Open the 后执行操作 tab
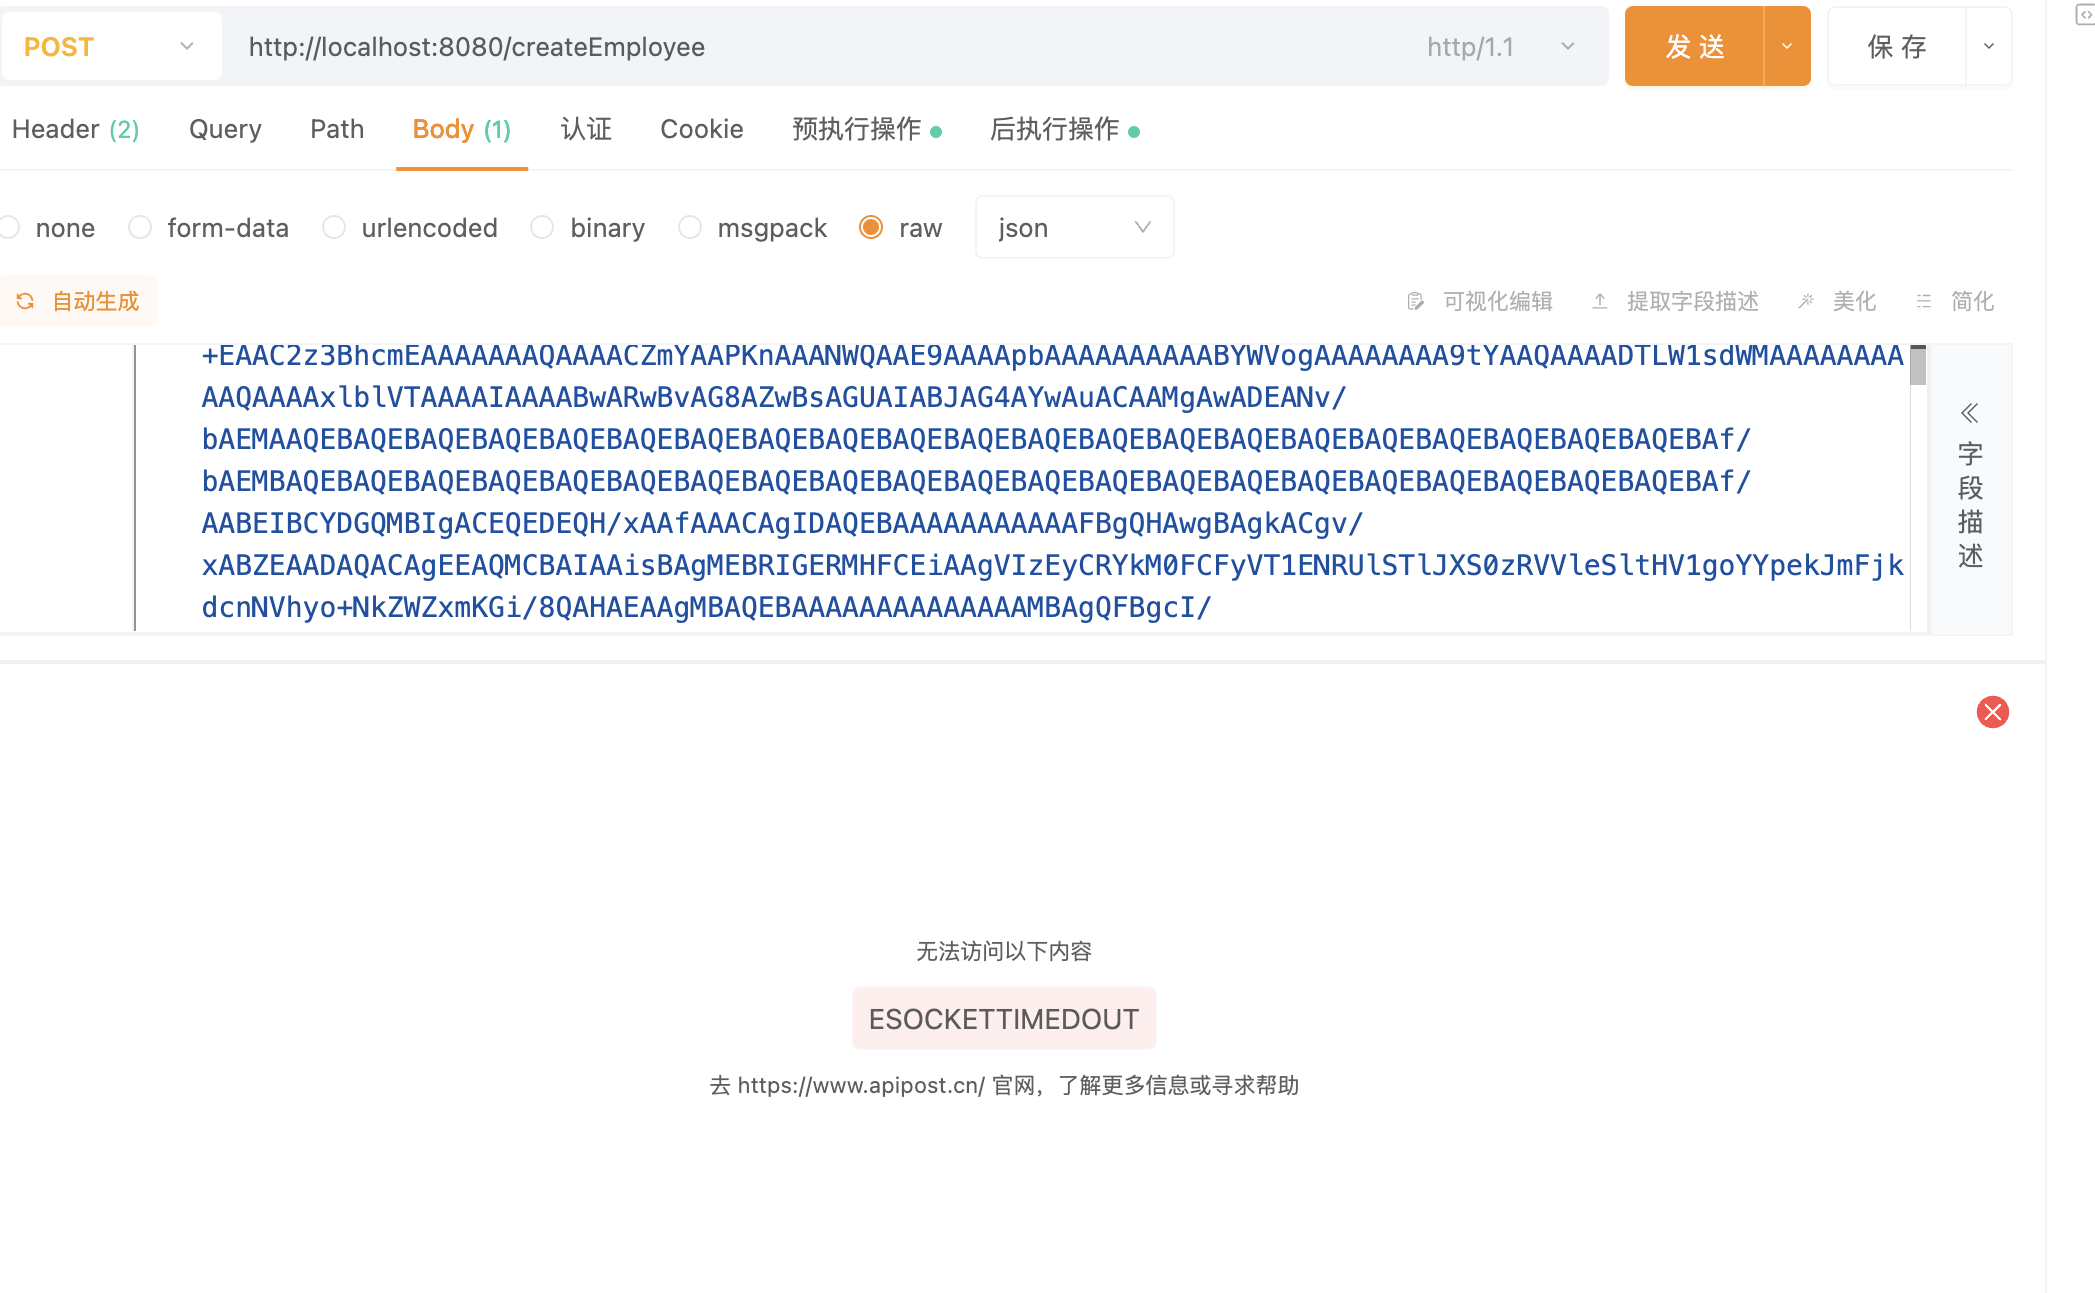This screenshot has height=1293, width=2095. pos(1064,129)
